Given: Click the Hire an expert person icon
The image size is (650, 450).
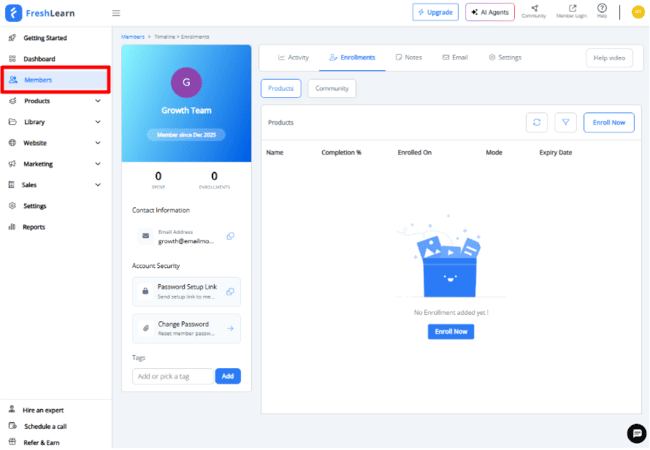Looking at the screenshot, I should pos(12,409).
